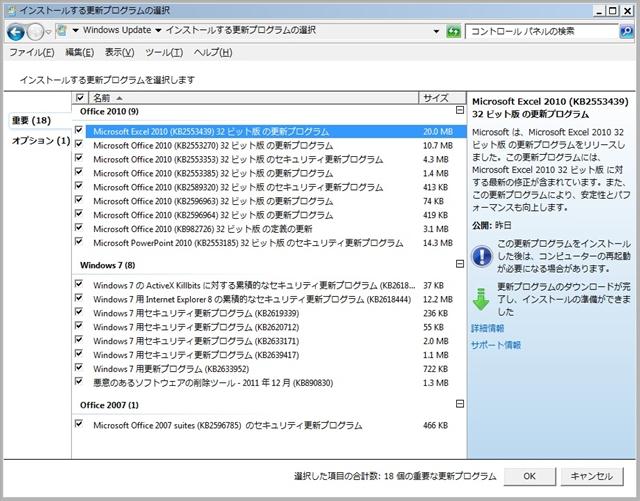The width and height of the screenshot is (640, 501).
Task: Collapse the Windows 7 (8) group
Action: [460, 264]
